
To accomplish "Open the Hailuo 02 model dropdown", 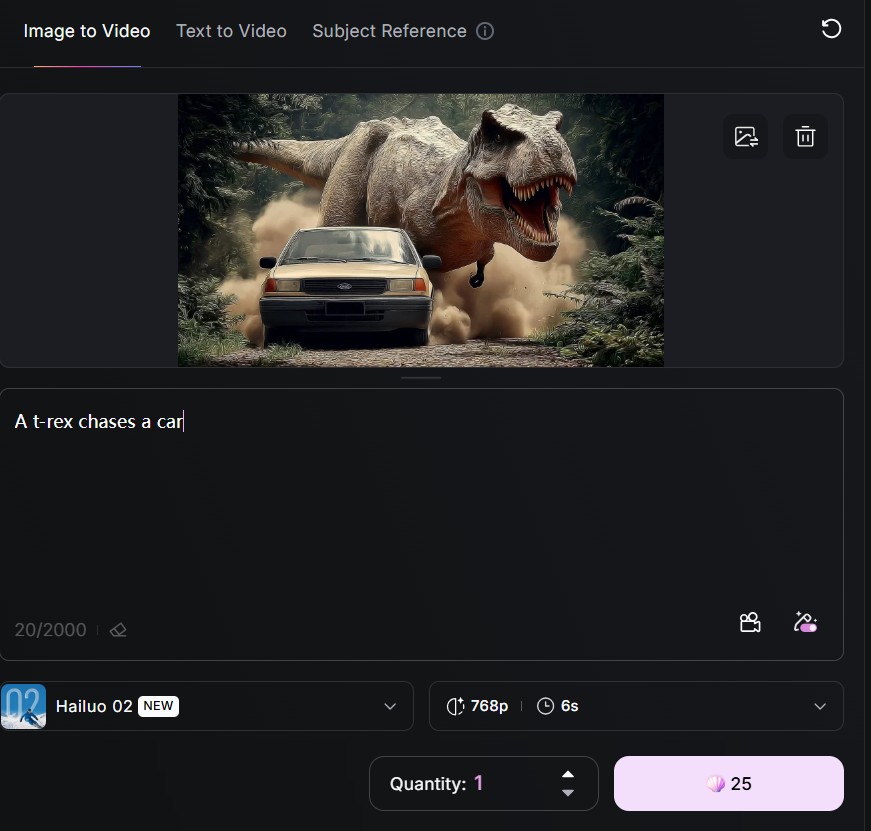I will pos(207,706).
